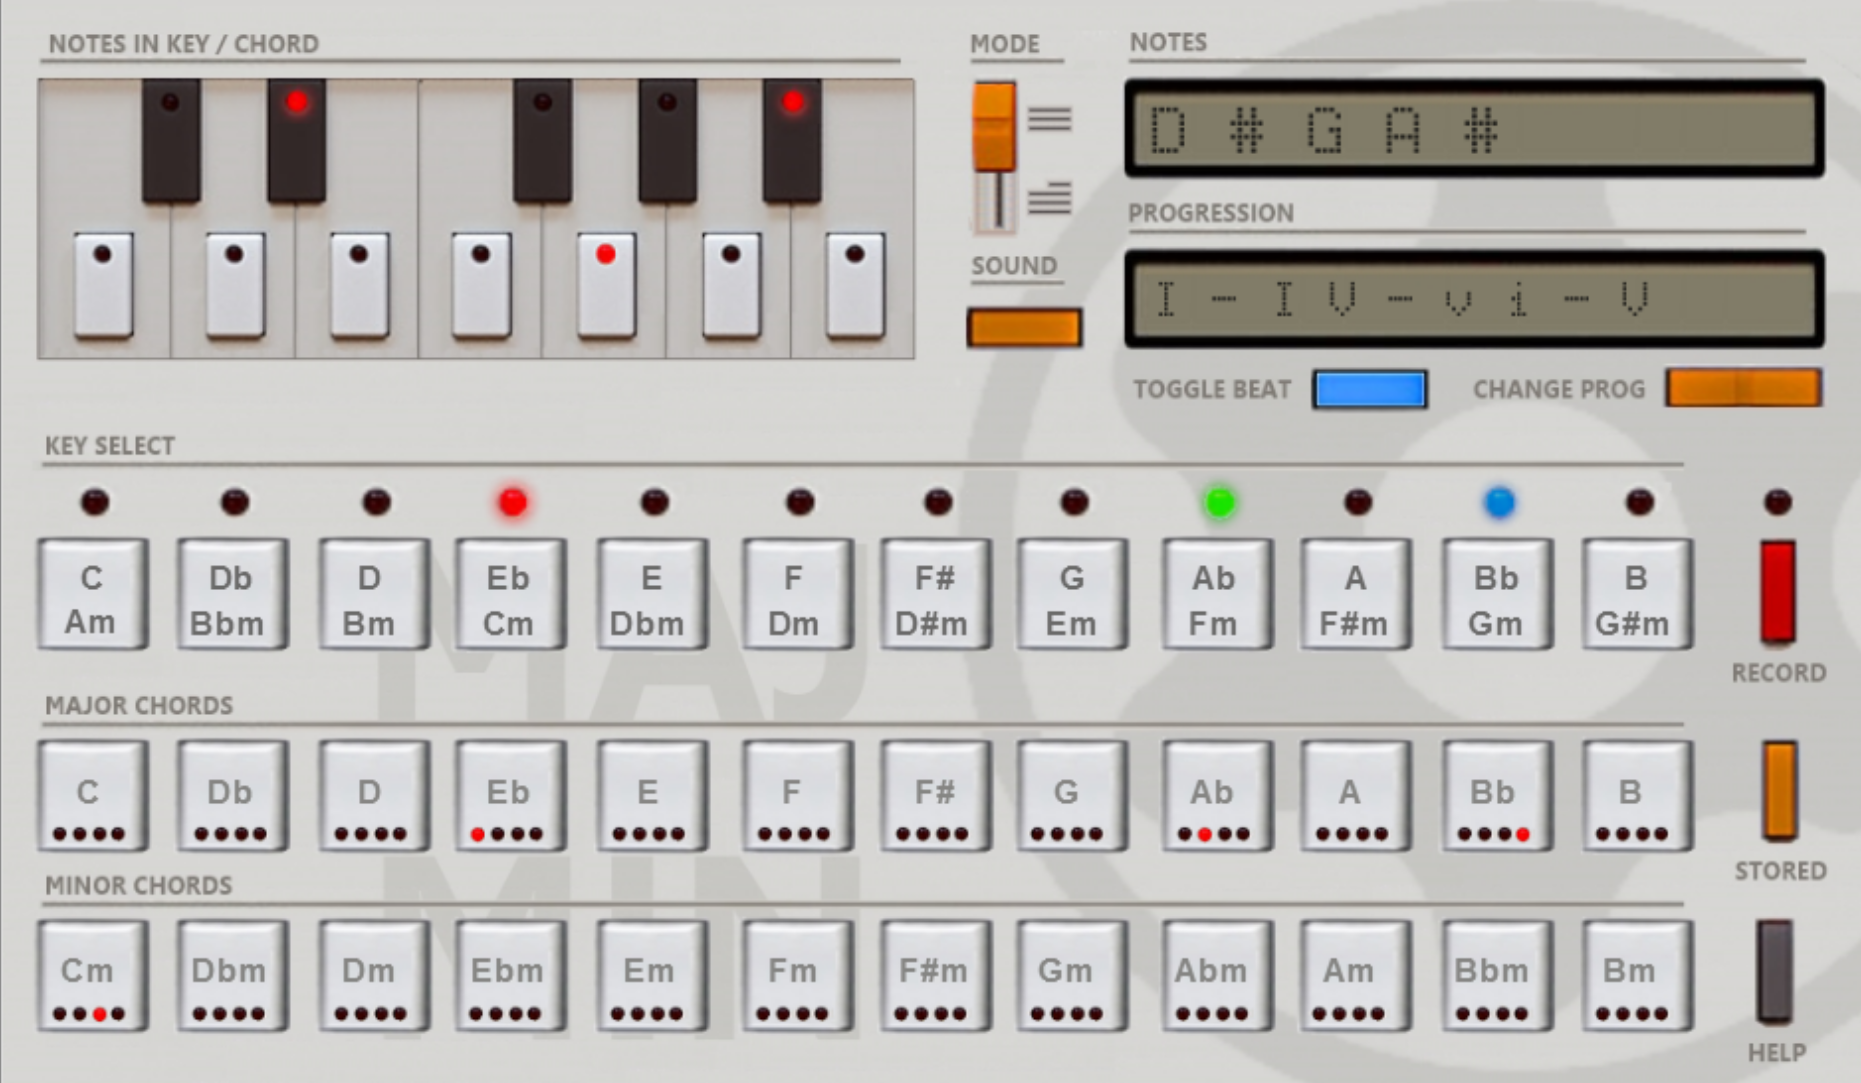Click the orange Sound button

pyautogui.click(x=1024, y=328)
